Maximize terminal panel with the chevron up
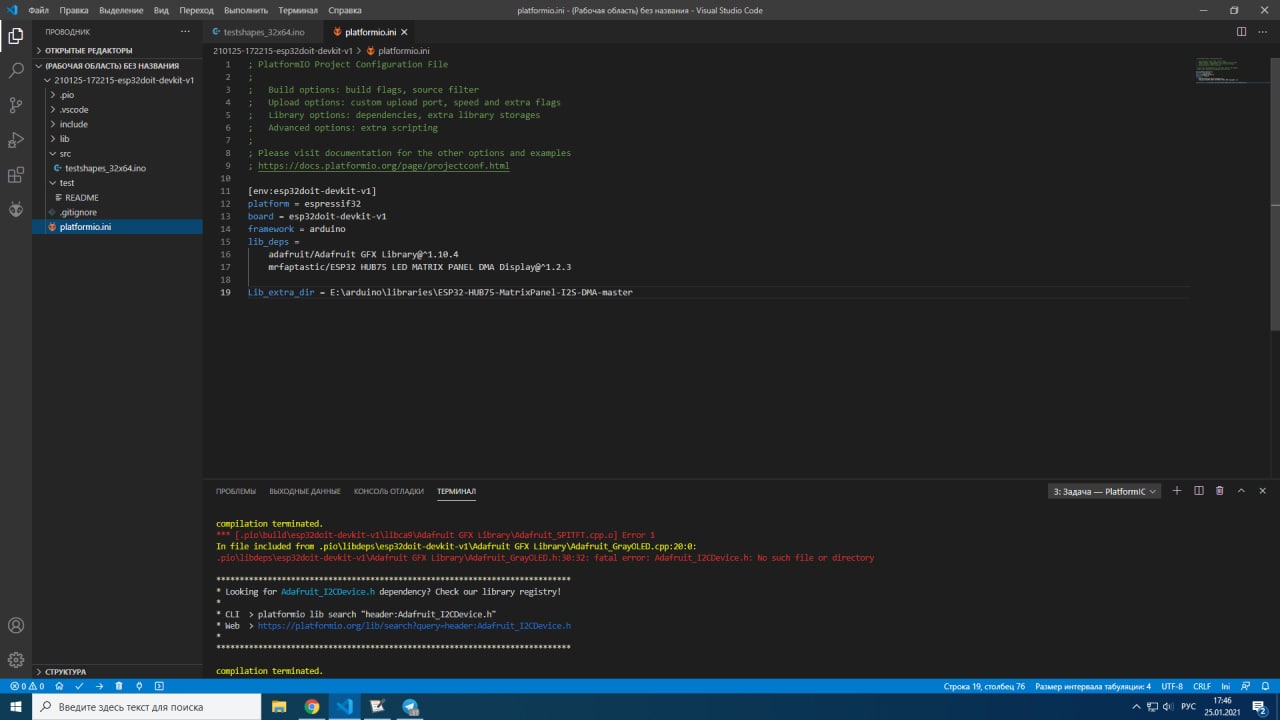 click(1241, 491)
